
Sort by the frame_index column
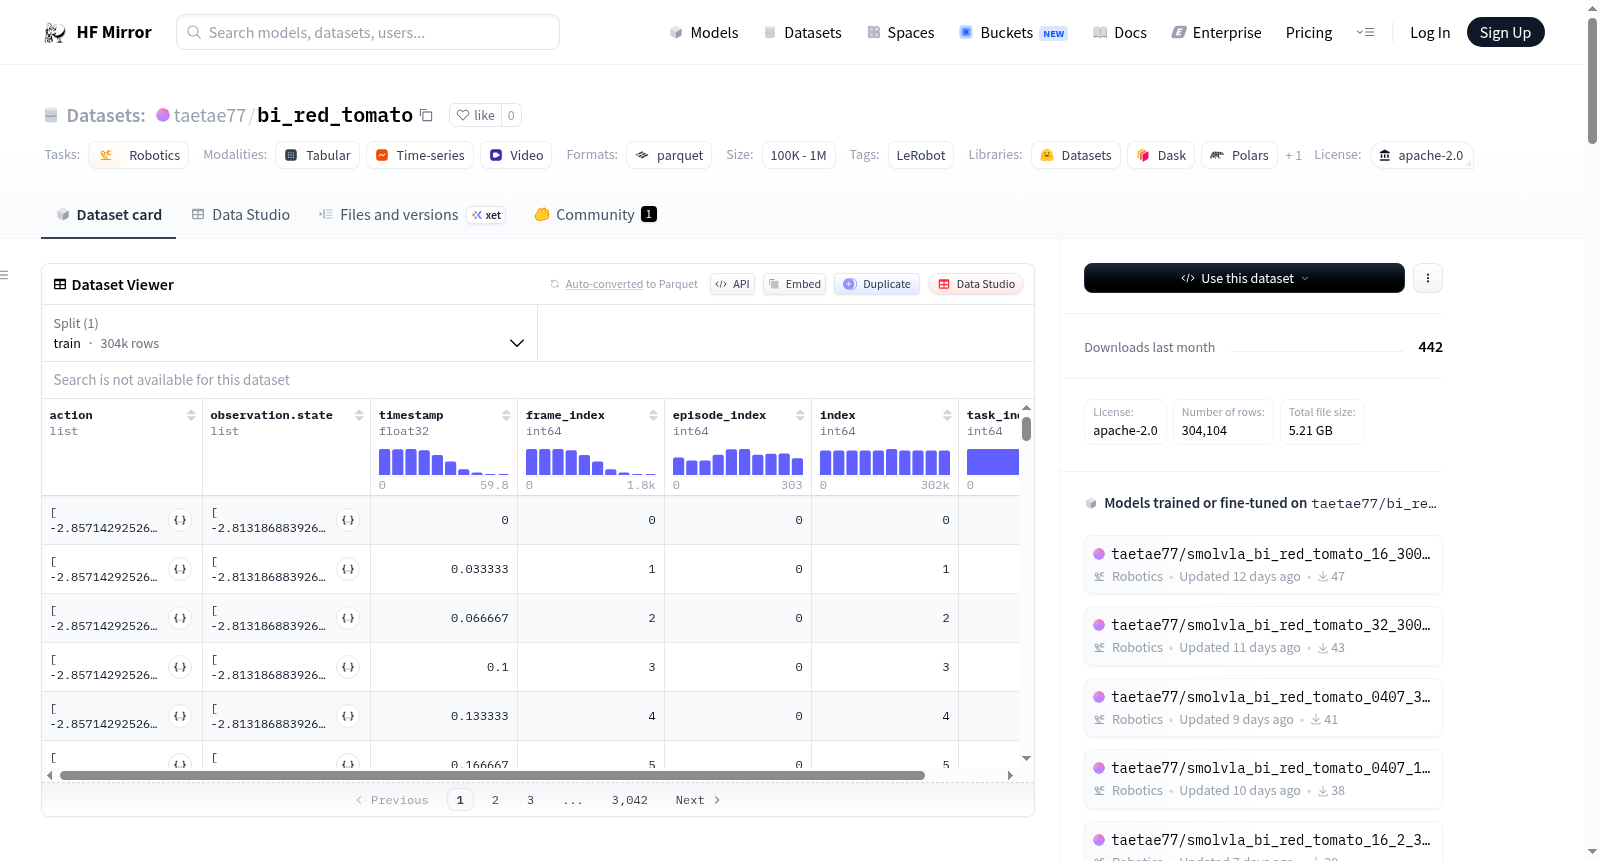click(653, 415)
